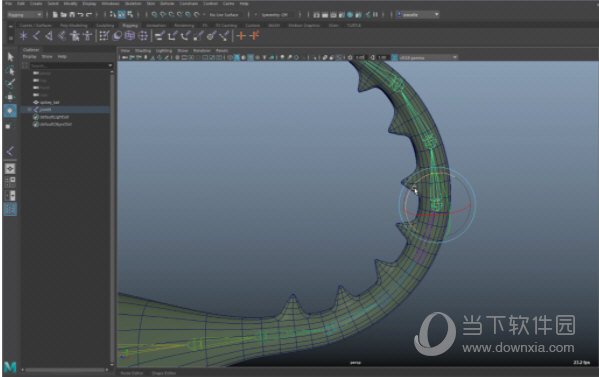Open the sRGB gamma view transform dropdown

(x=428, y=58)
